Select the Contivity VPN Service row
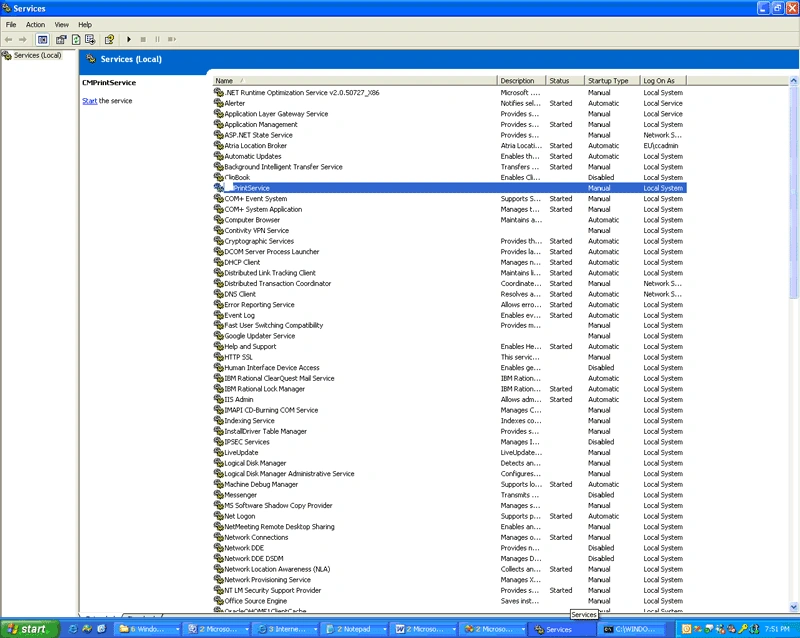The height and width of the screenshot is (638, 800). click(449, 230)
